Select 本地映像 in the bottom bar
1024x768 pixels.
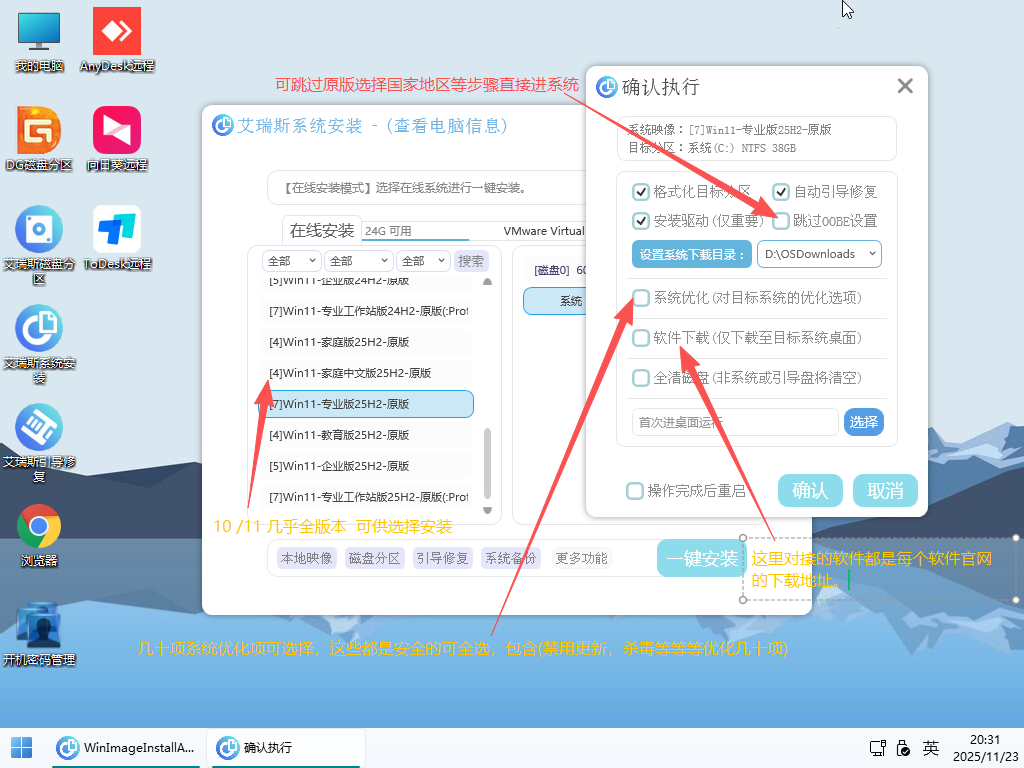tap(306, 558)
